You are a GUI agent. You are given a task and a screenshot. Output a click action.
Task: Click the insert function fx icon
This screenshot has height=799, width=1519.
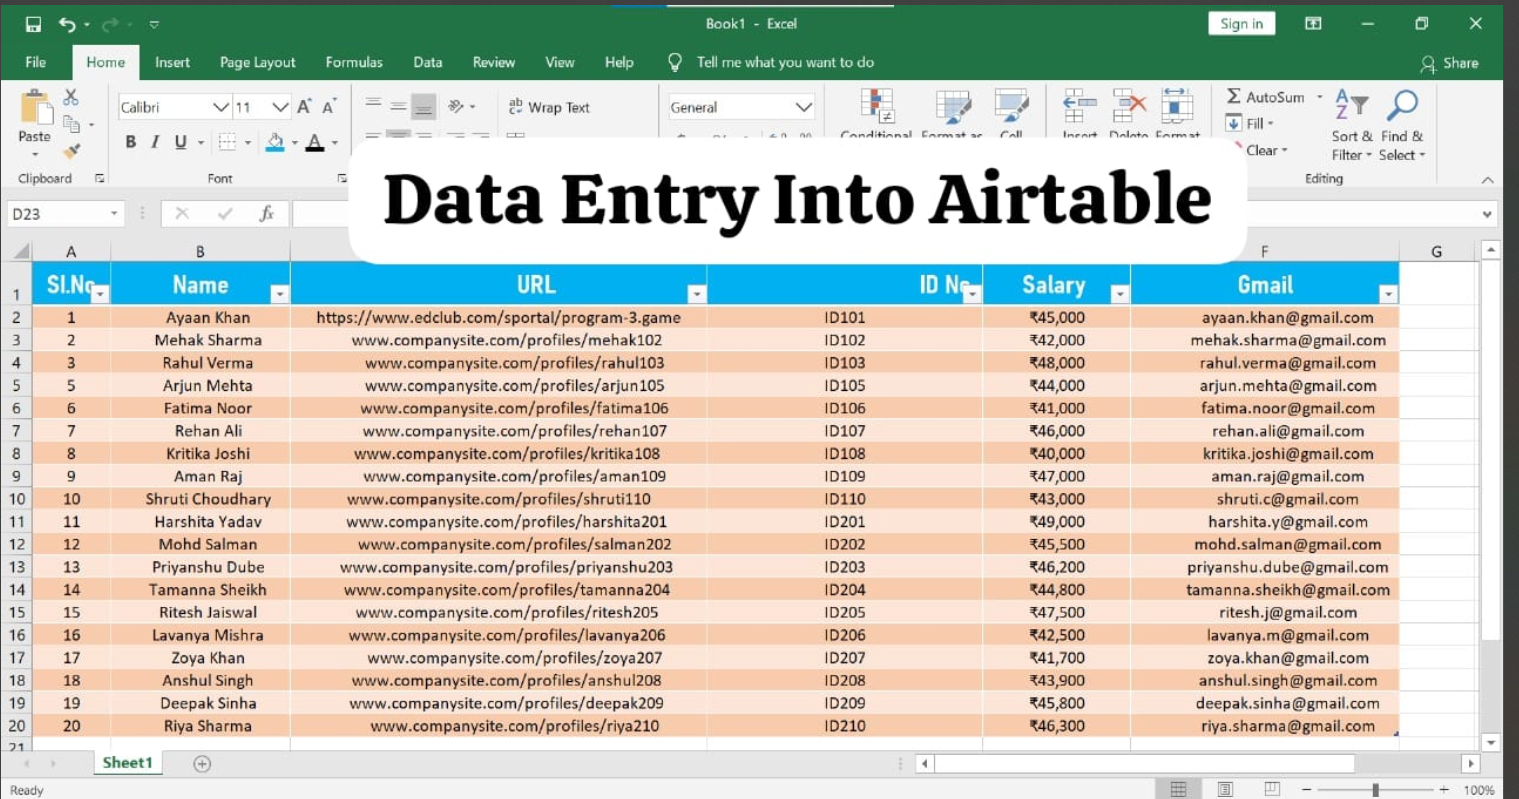click(x=267, y=213)
